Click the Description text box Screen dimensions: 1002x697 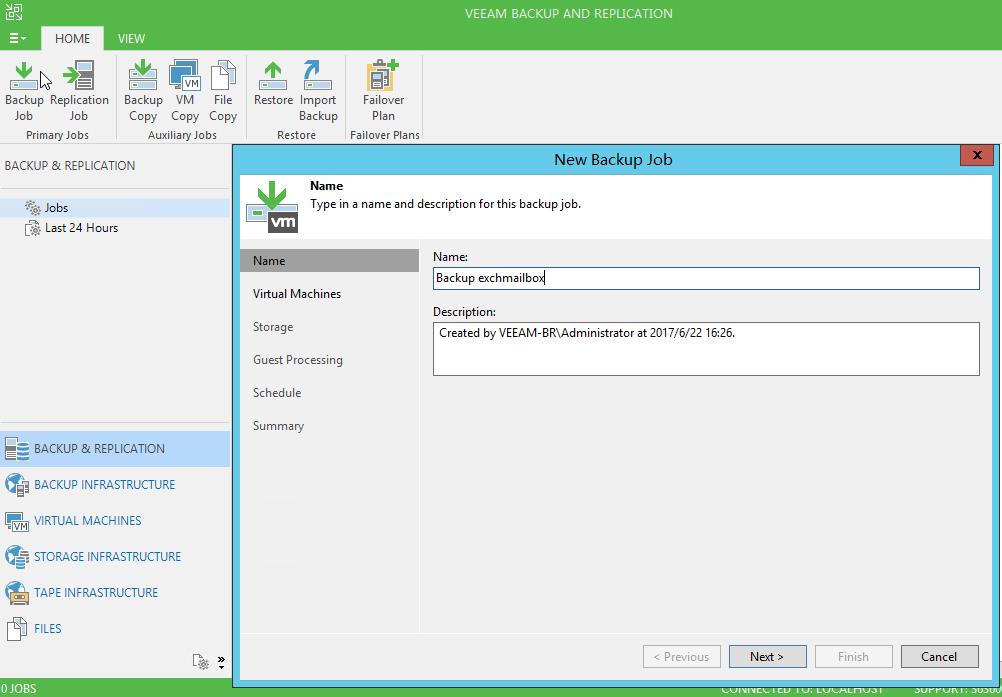[706, 349]
